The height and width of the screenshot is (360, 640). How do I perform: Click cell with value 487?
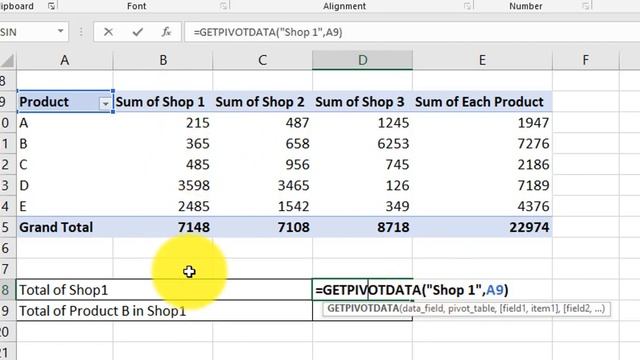262,123
